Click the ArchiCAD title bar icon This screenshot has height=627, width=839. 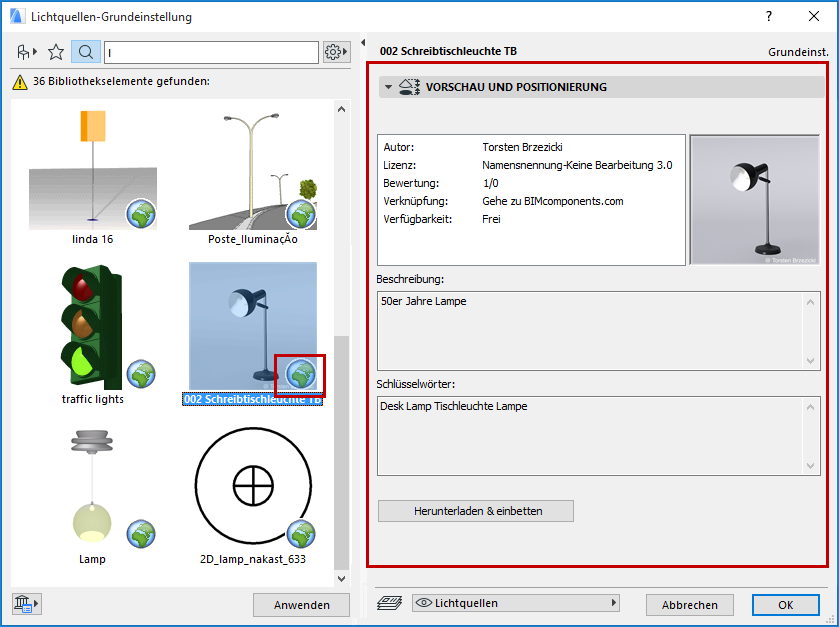pos(18,17)
